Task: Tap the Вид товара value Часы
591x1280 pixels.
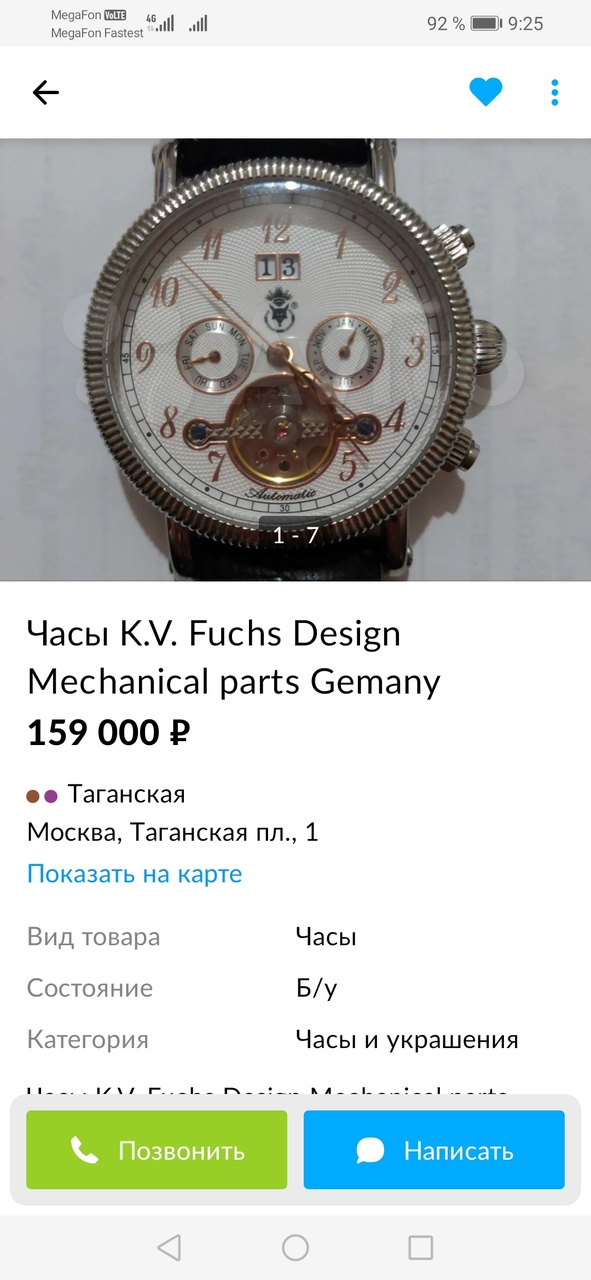Action: (326, 937)
